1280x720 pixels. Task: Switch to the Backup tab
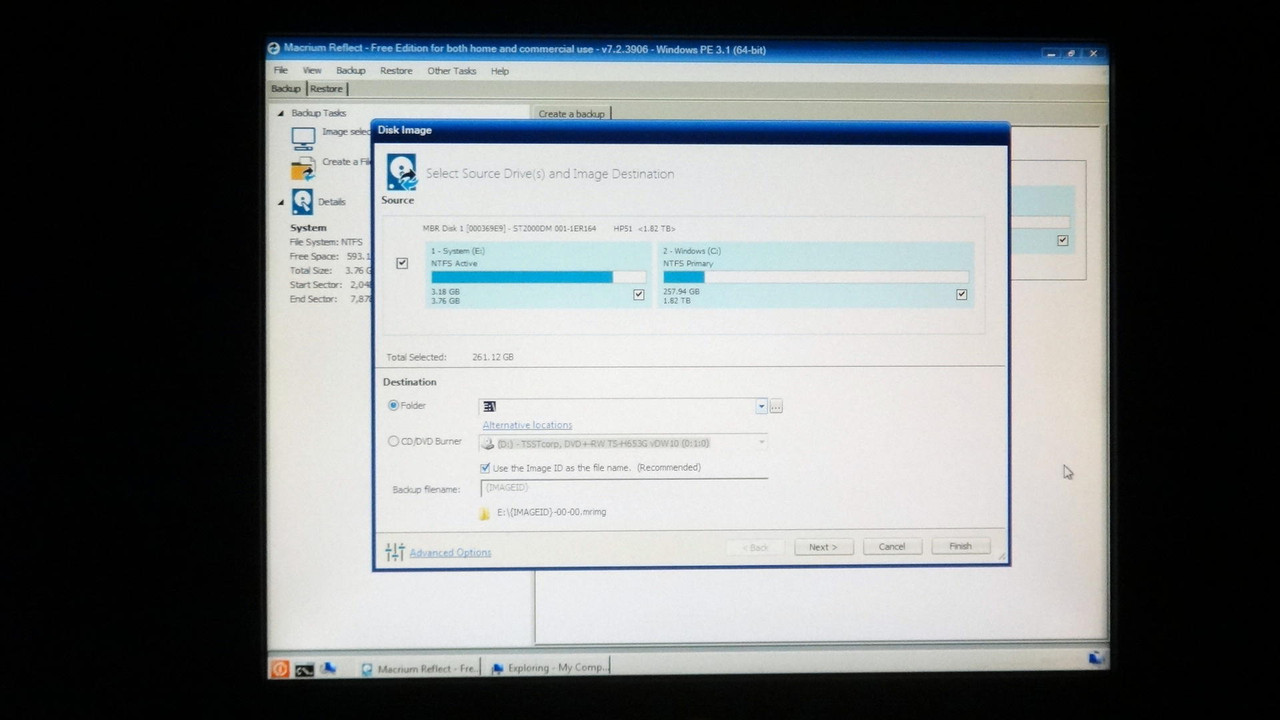point(286,89)
